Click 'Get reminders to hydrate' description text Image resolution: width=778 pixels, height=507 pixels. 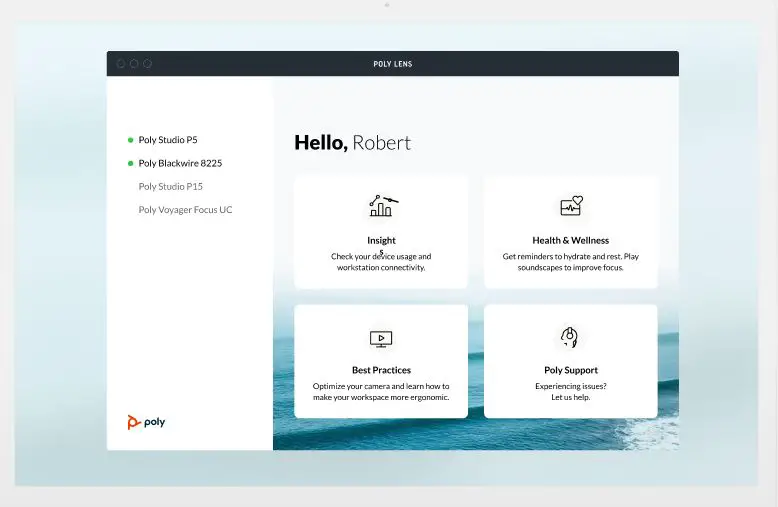(571, 262)
